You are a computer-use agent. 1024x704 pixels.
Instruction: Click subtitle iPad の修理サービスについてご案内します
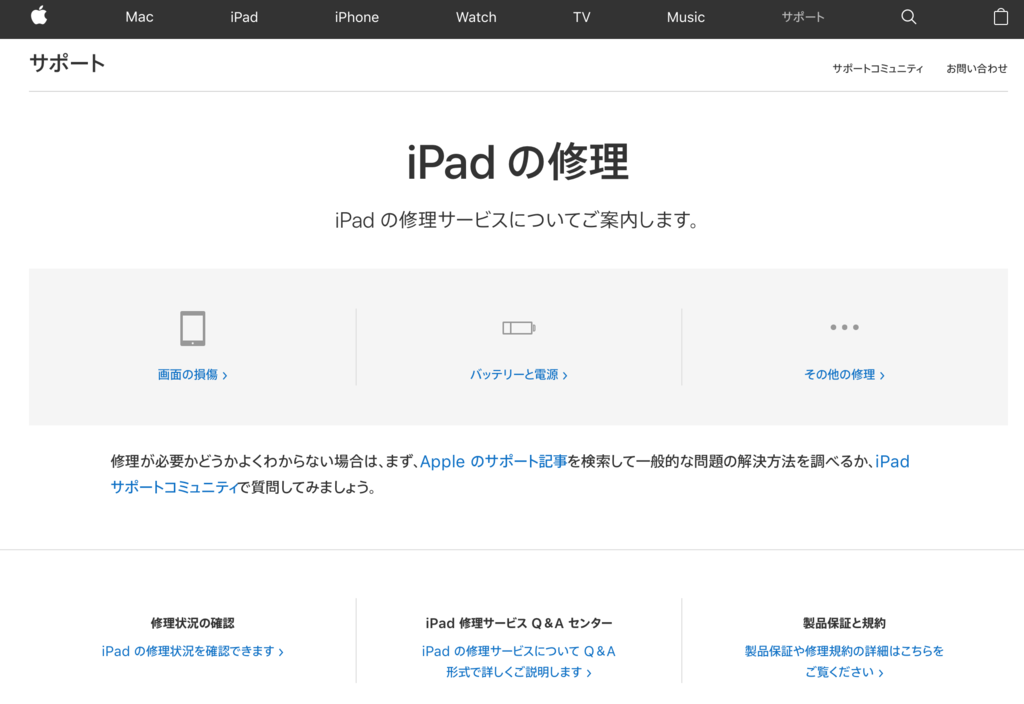pos(517,220)
